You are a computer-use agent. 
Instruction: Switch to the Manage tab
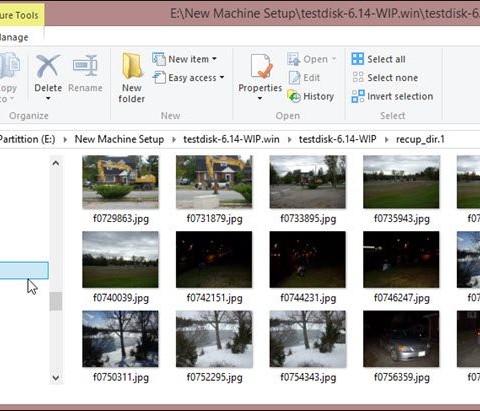pos(14,37)
